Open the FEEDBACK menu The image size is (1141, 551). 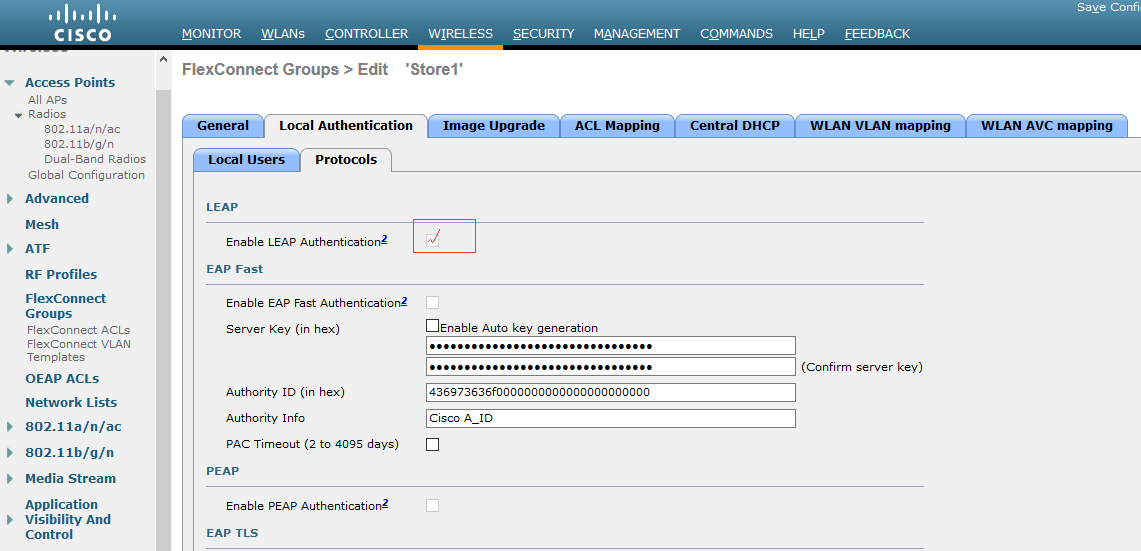878,33
